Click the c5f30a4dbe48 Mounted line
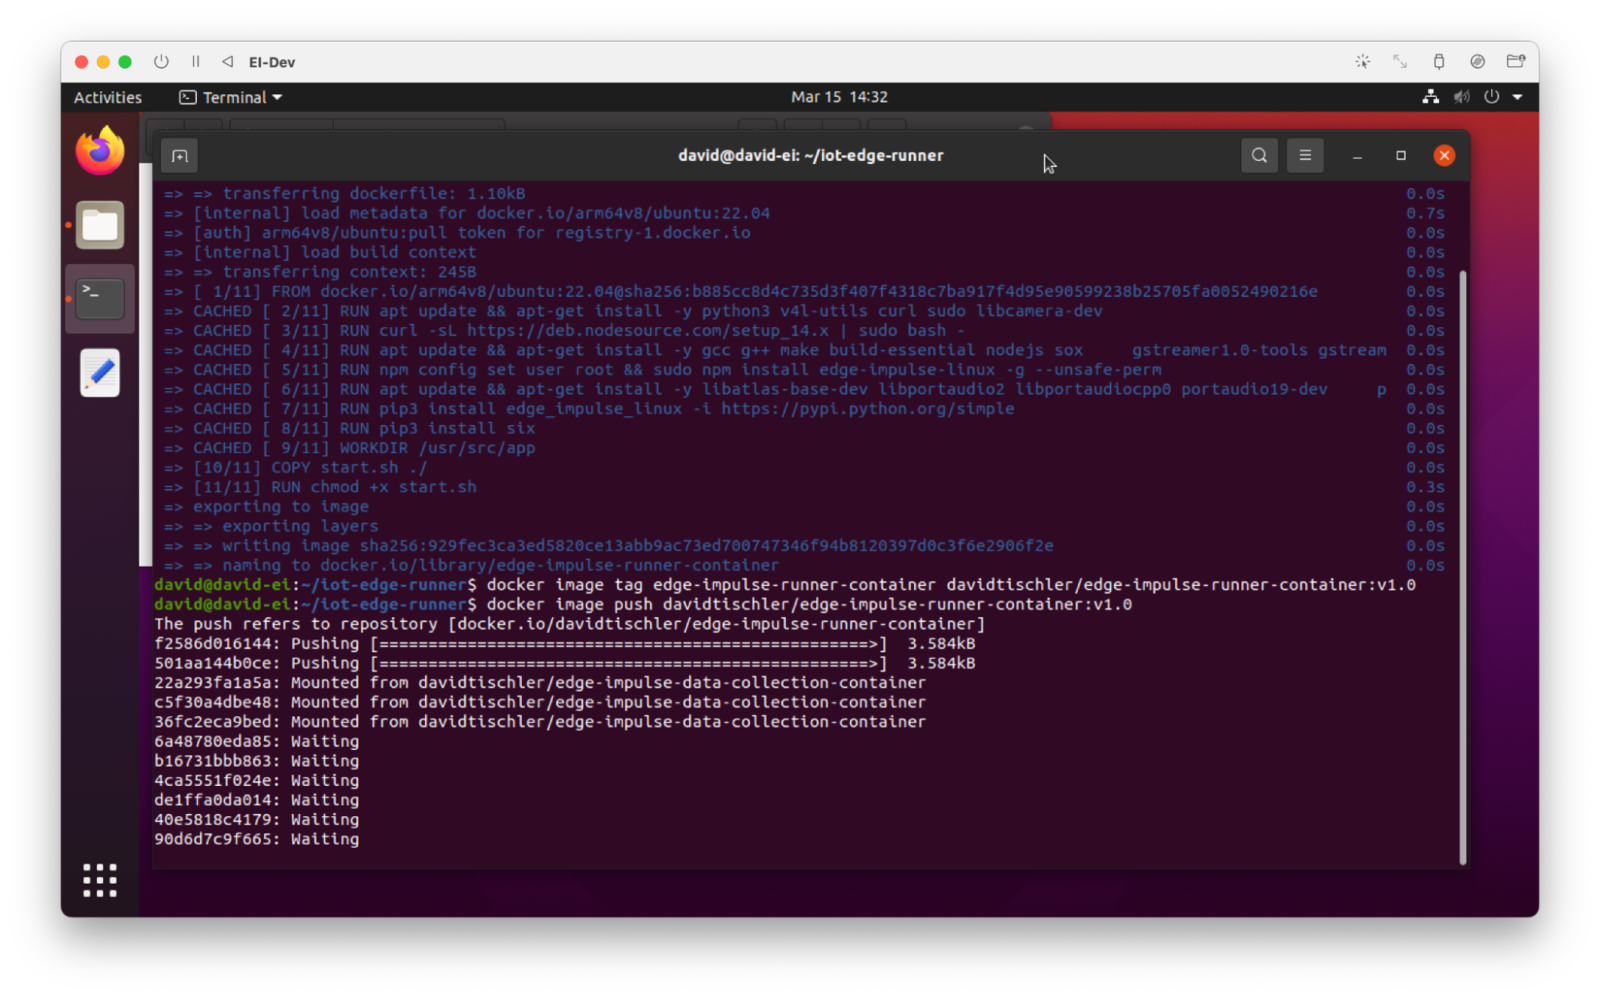Screen dimensions: 1600x998 pyautogui.click(x=540, y=703)
